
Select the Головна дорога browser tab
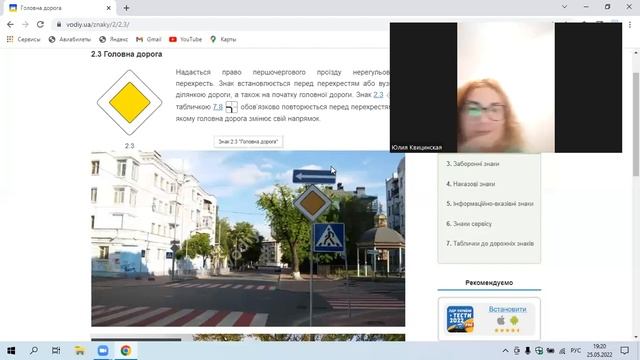[60, 8]
